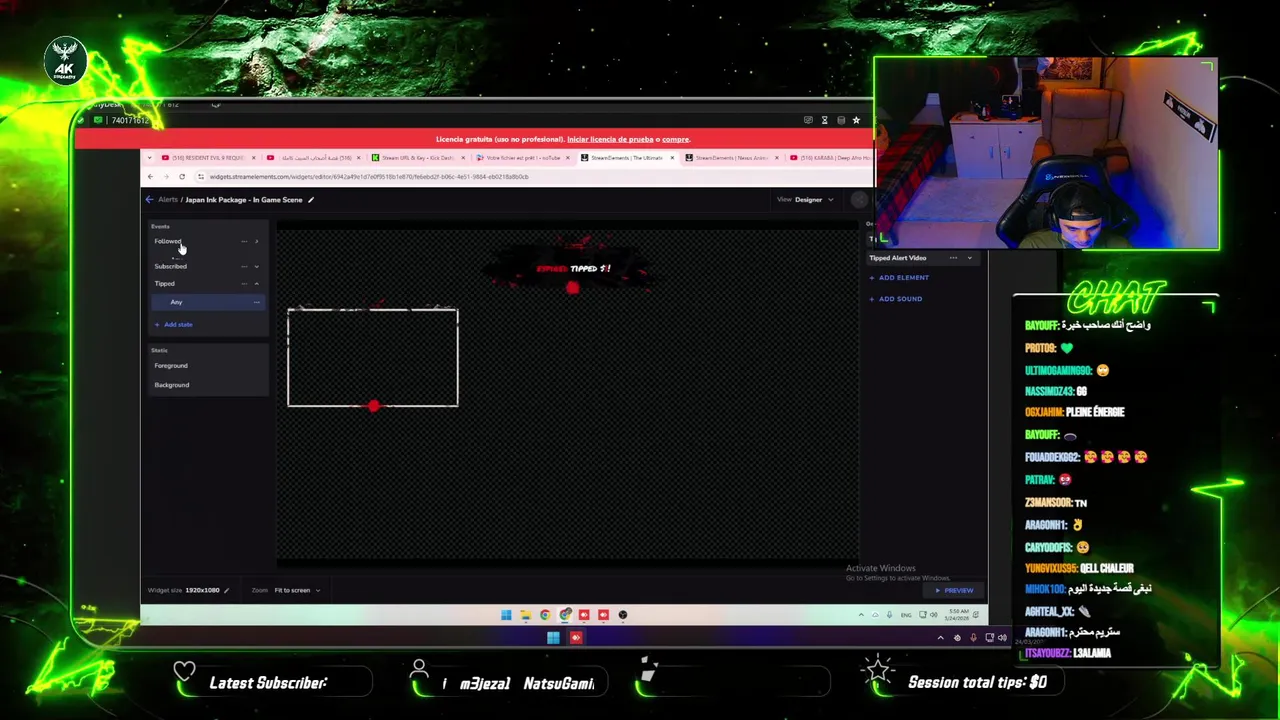Screen dimensions: 1280x720
Task: Reload the page with refresh icon
Action: coord(182,177)
